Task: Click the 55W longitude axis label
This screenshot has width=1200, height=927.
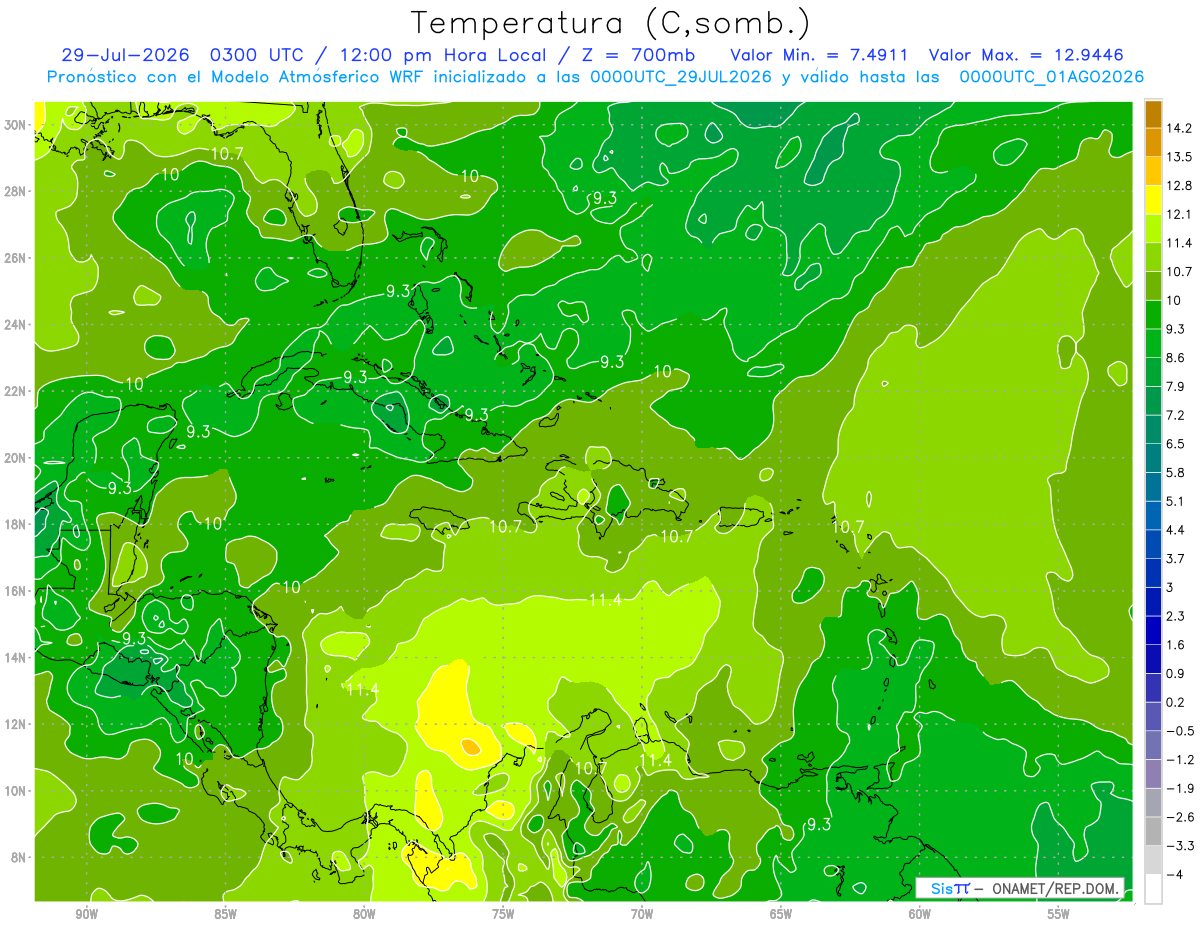Action: coord(1059,914)
